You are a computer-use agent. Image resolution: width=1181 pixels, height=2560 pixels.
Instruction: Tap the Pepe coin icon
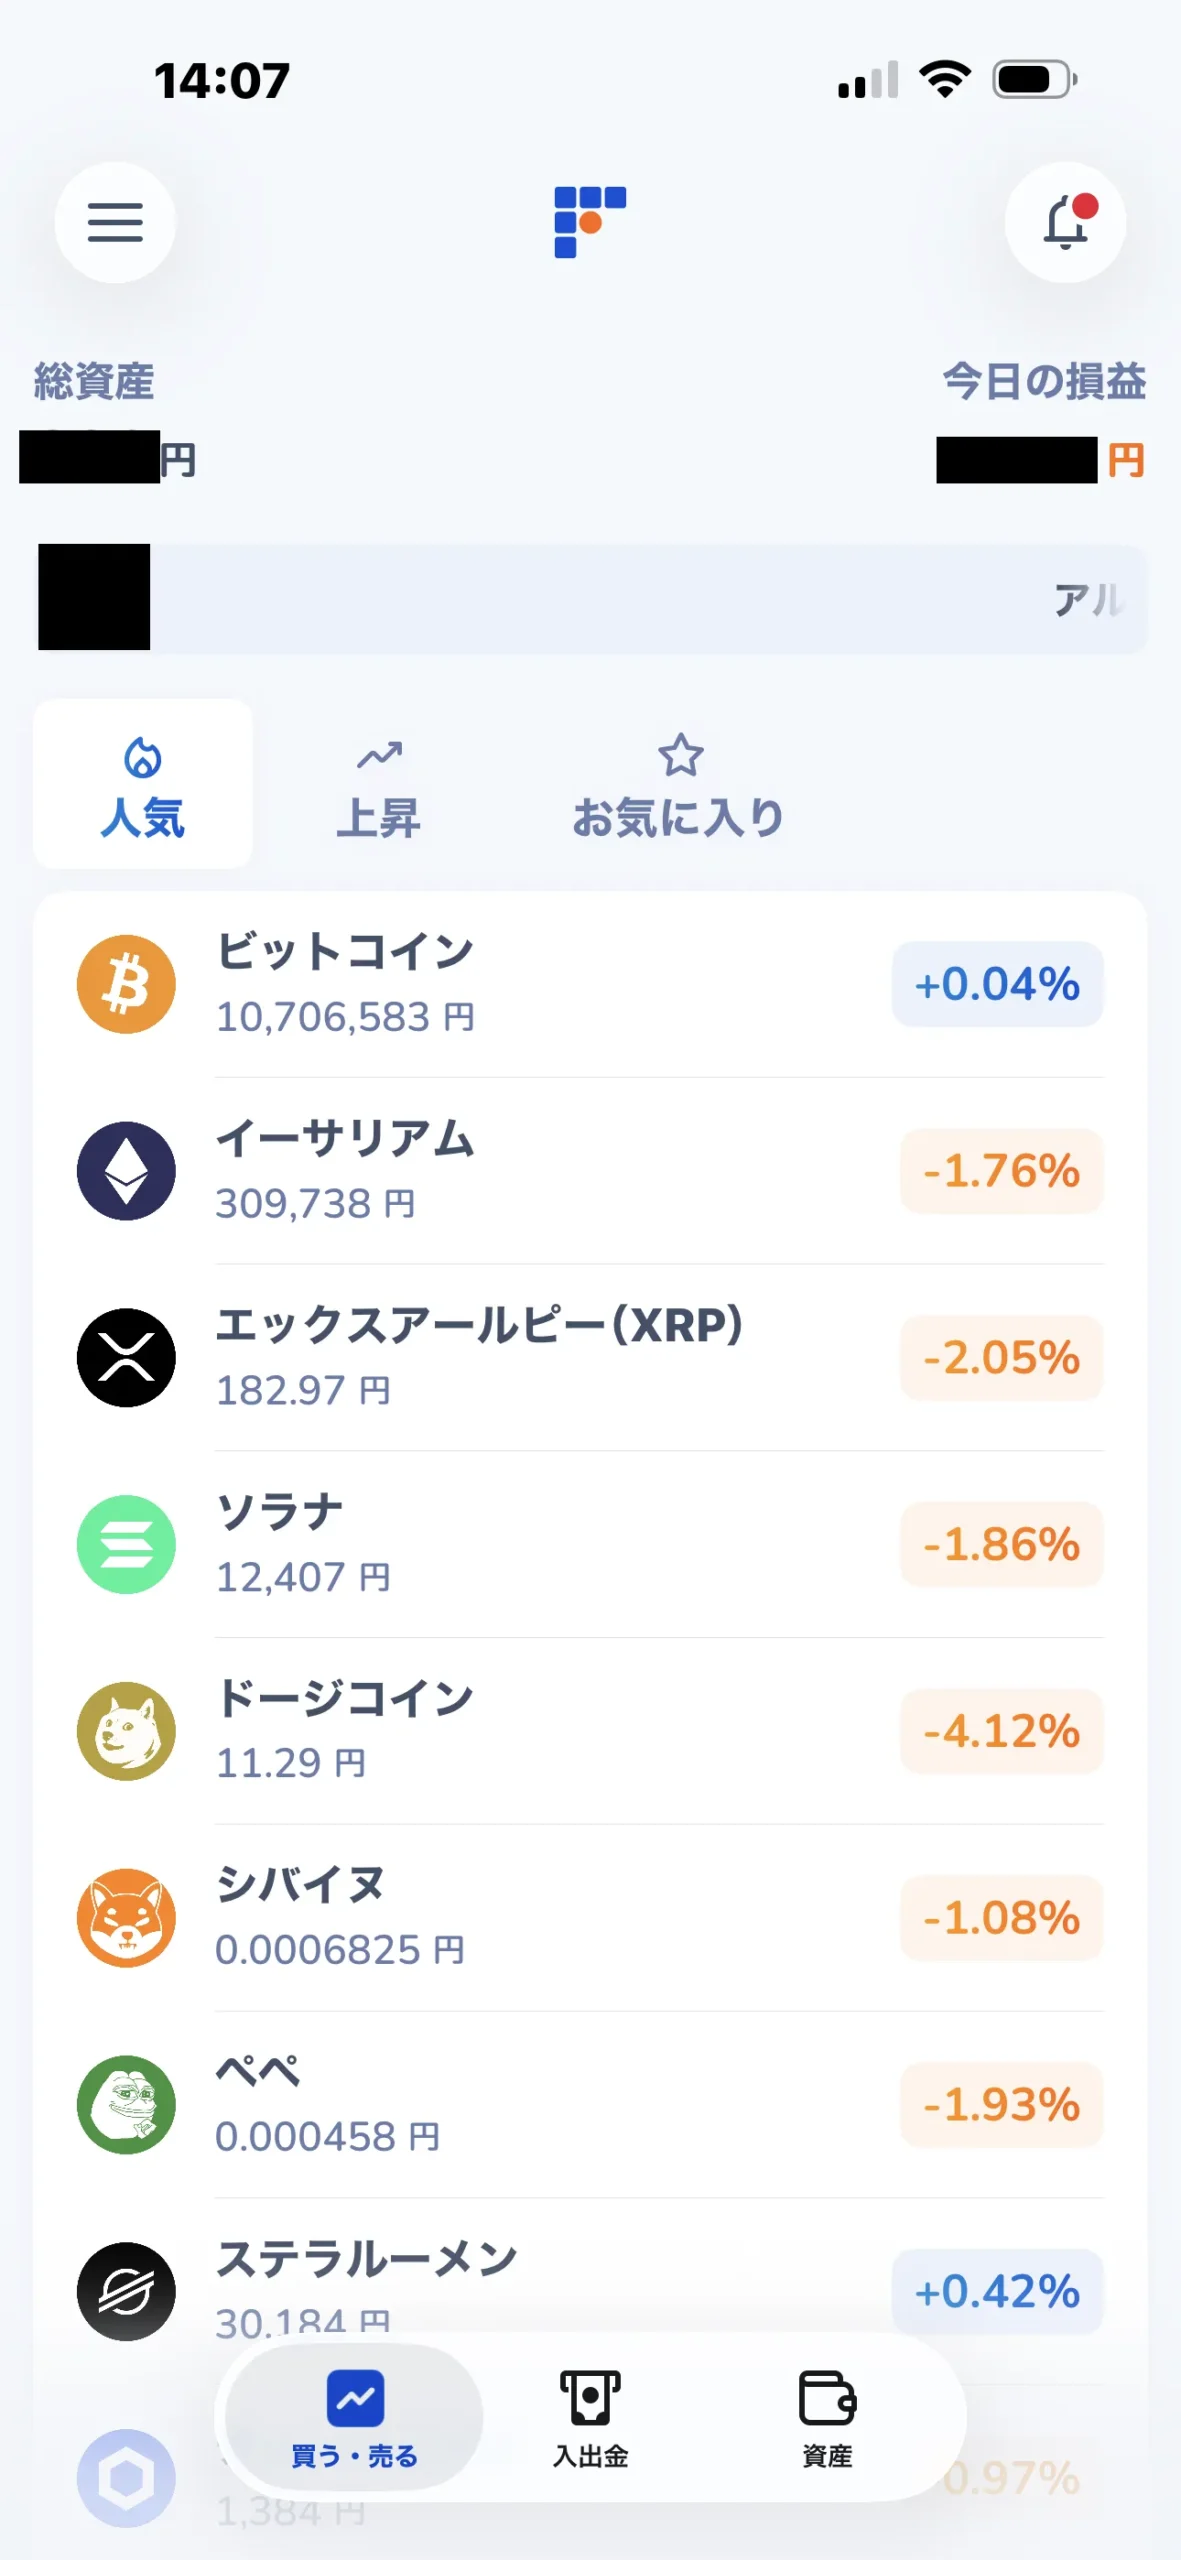(x=126, y=2105)
